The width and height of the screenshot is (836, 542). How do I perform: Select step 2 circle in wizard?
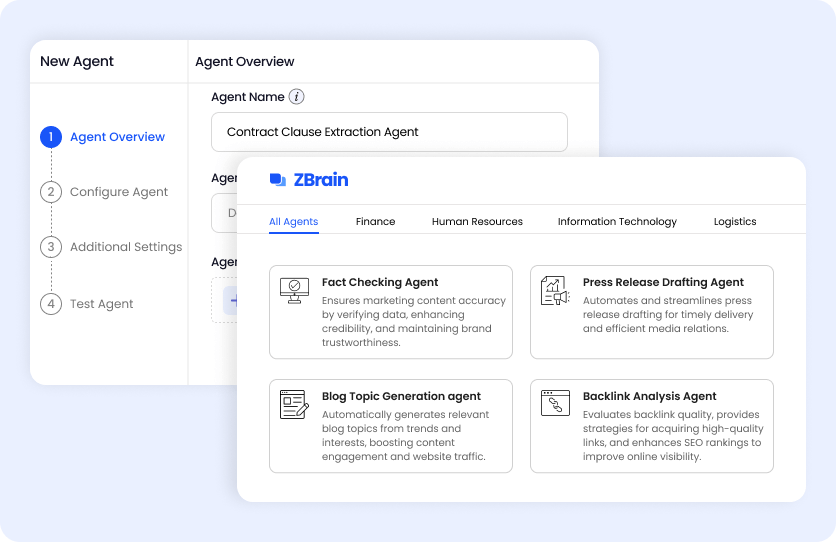(51, 192)
